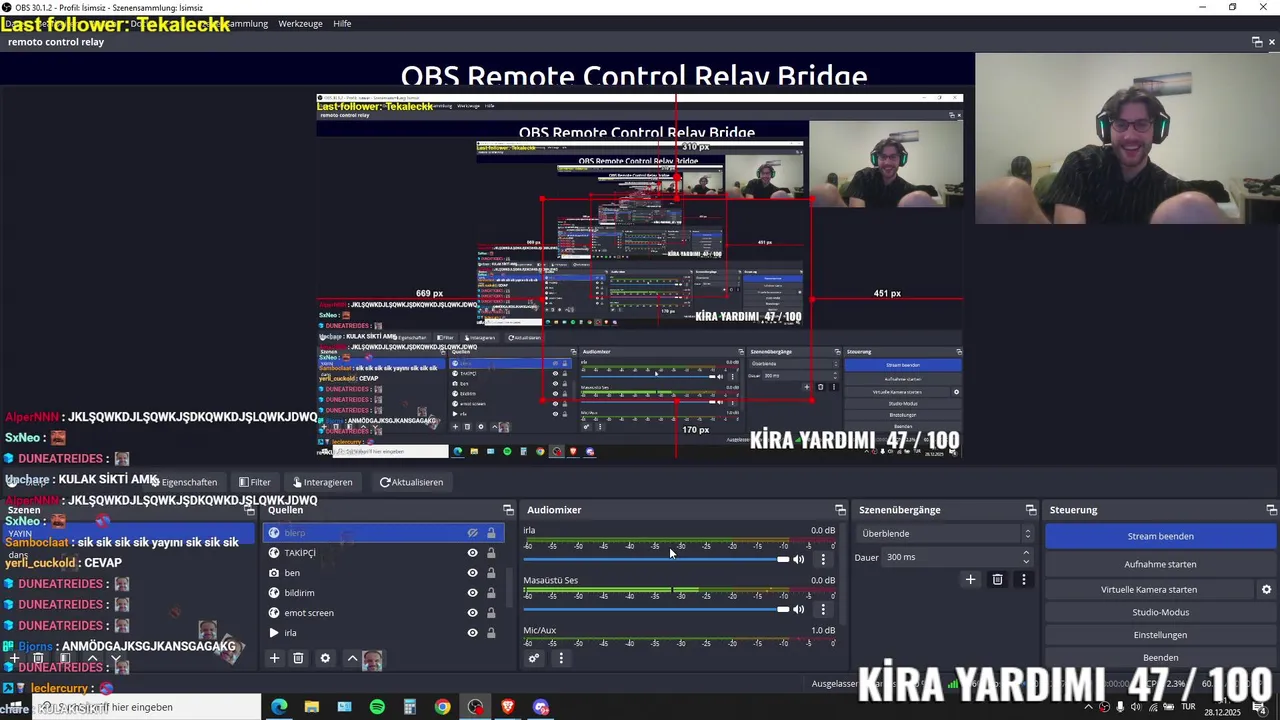The width and height of the screenshot is (1280, 720).
Task: Toggle the lock on emot screen source
Action: coord(491,613)
